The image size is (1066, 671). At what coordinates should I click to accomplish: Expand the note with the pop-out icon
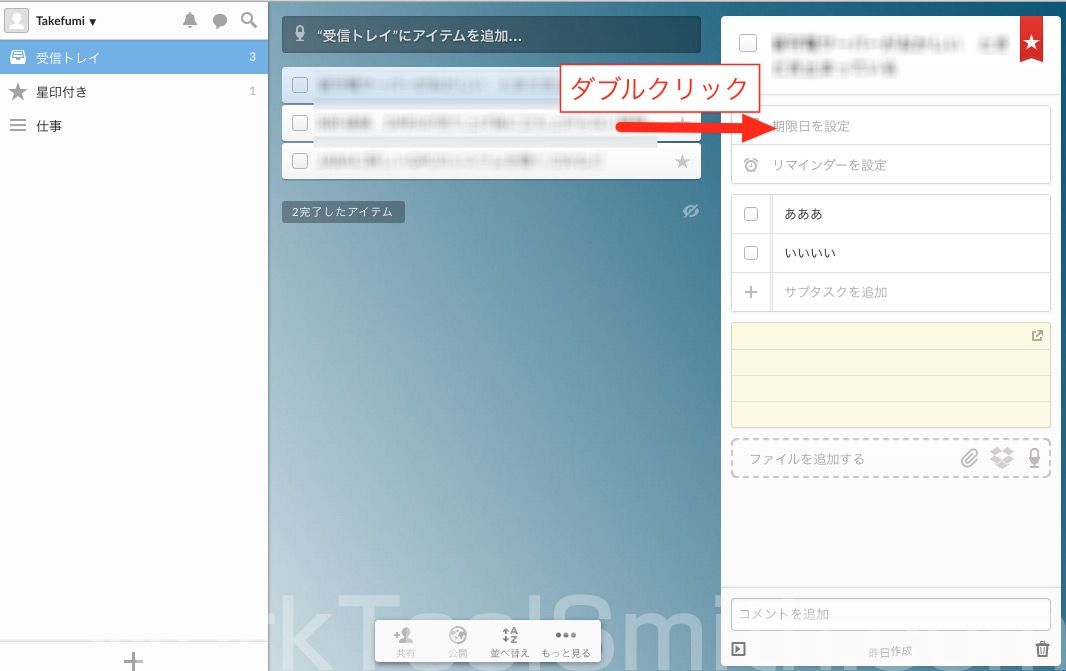1037,336
